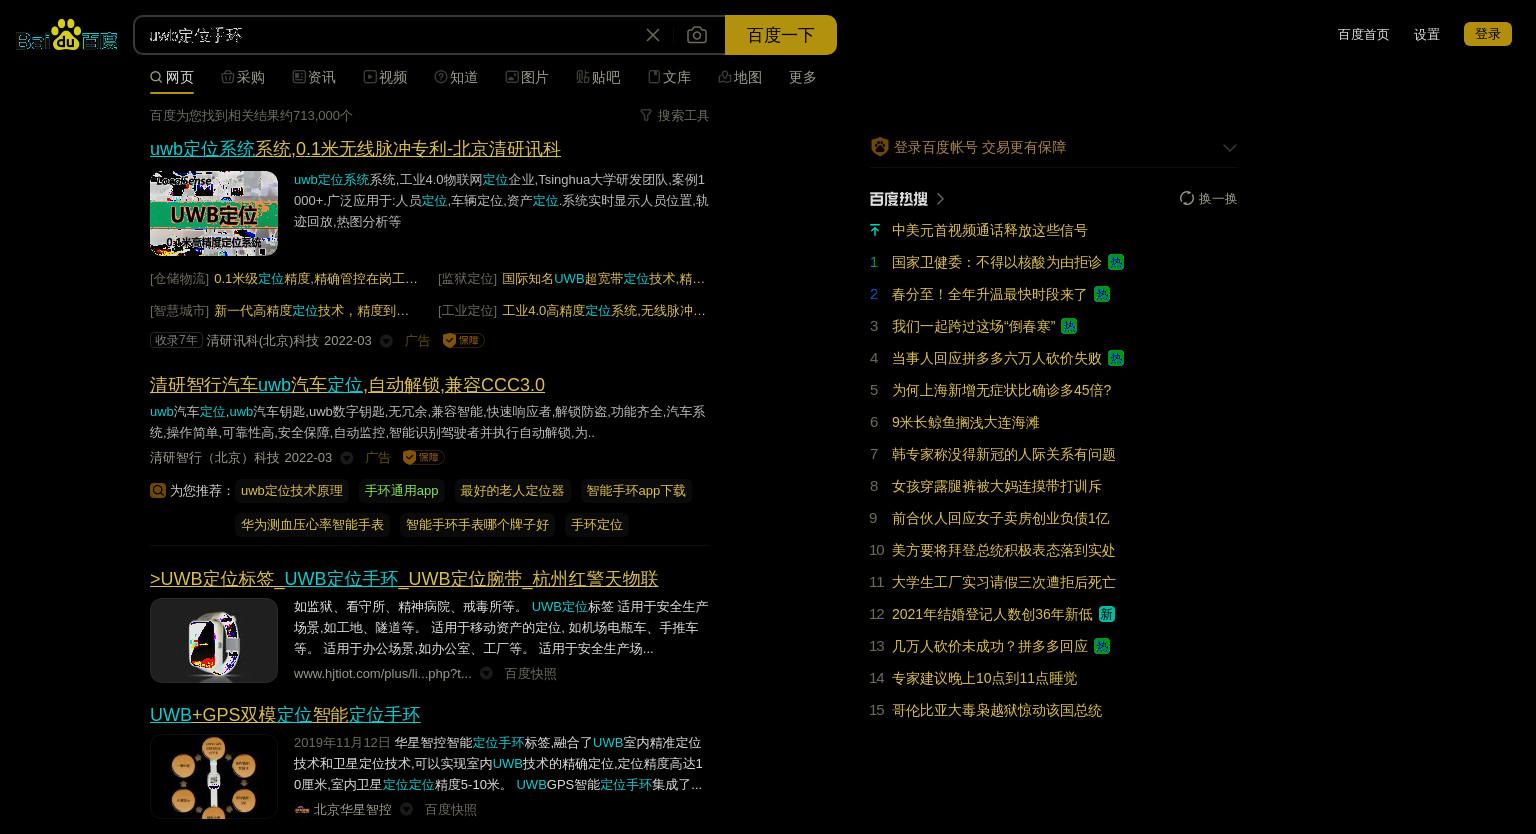Expand dropdown arrow beside 清研智行 2022-03
The image size is (1536, 834).
pyautogui.click(x=347, y=458)
